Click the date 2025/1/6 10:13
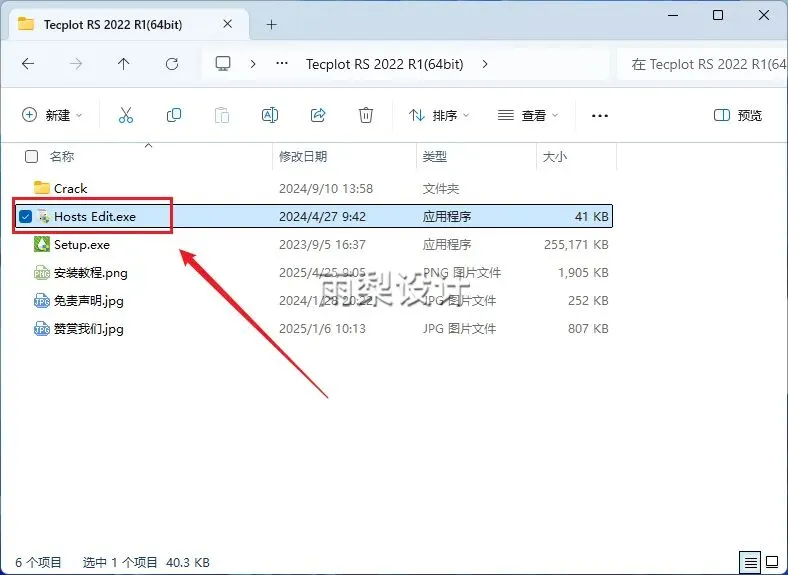 [322, 329]
